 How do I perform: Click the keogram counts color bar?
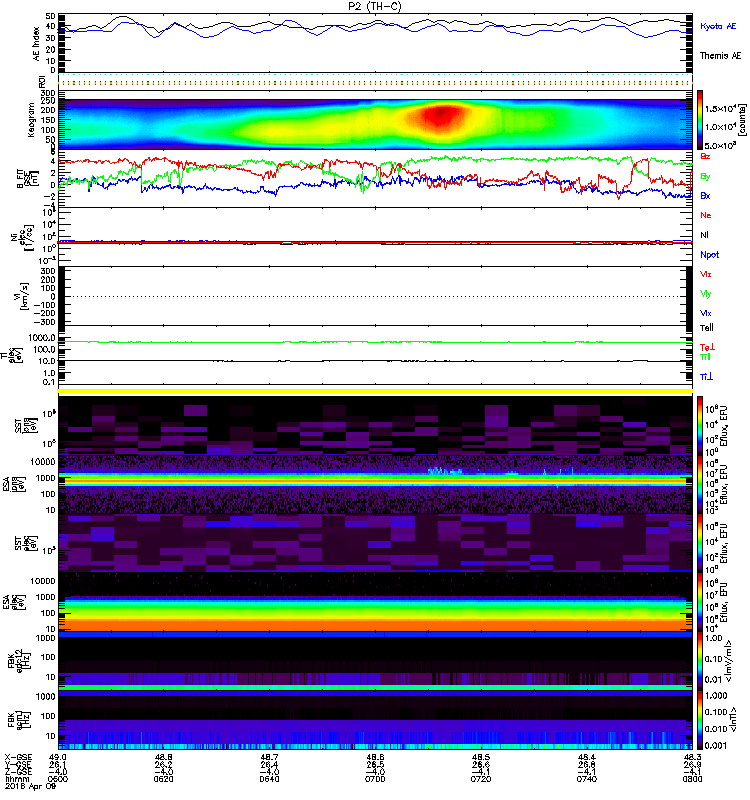(x=700, y=120)
